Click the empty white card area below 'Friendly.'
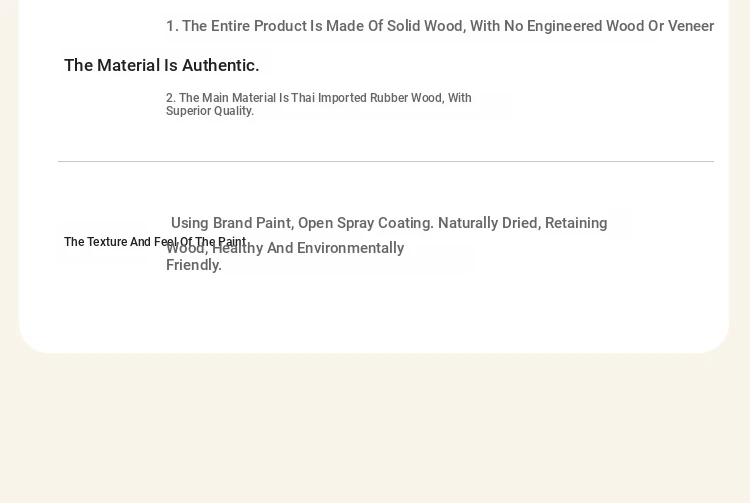 373,313
